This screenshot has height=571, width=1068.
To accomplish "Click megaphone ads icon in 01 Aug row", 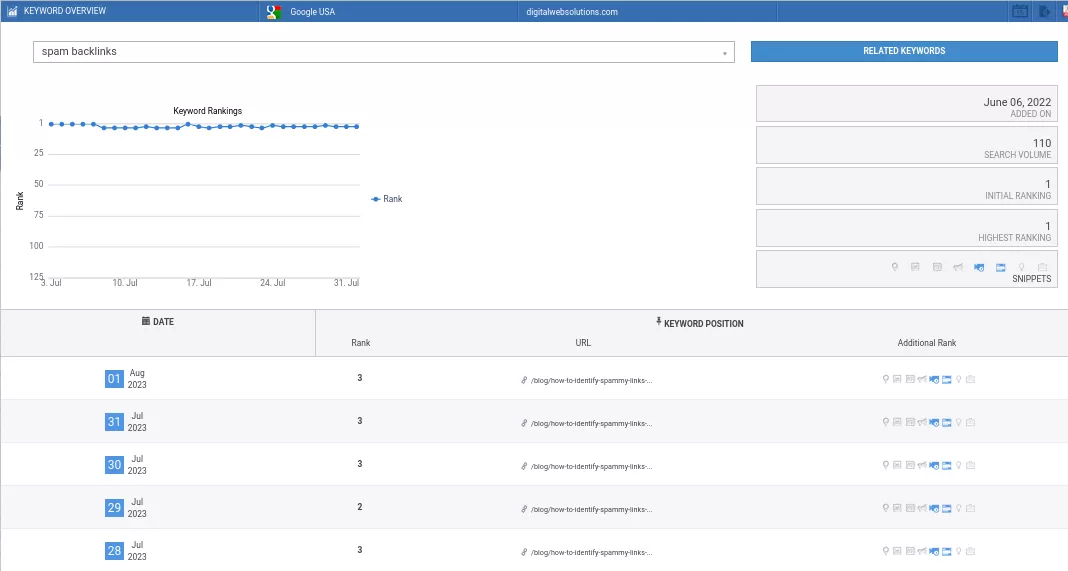I will click(922, 379).
